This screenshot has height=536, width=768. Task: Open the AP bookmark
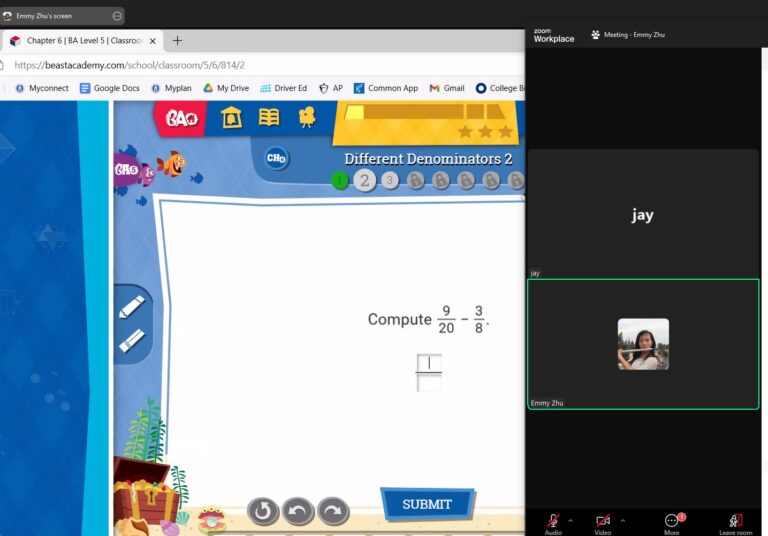(331, 88)
